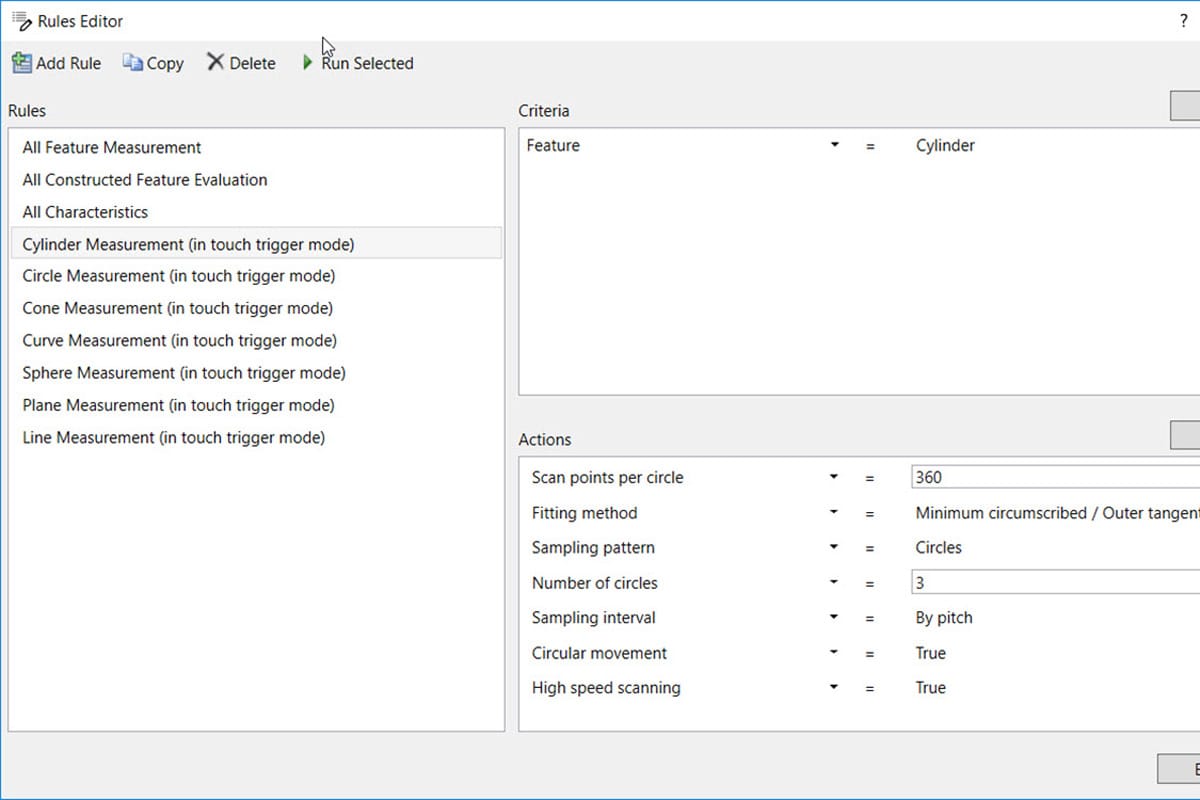Click the Copy rule icon
1200x800 pixels.
(x=133, y=63)
